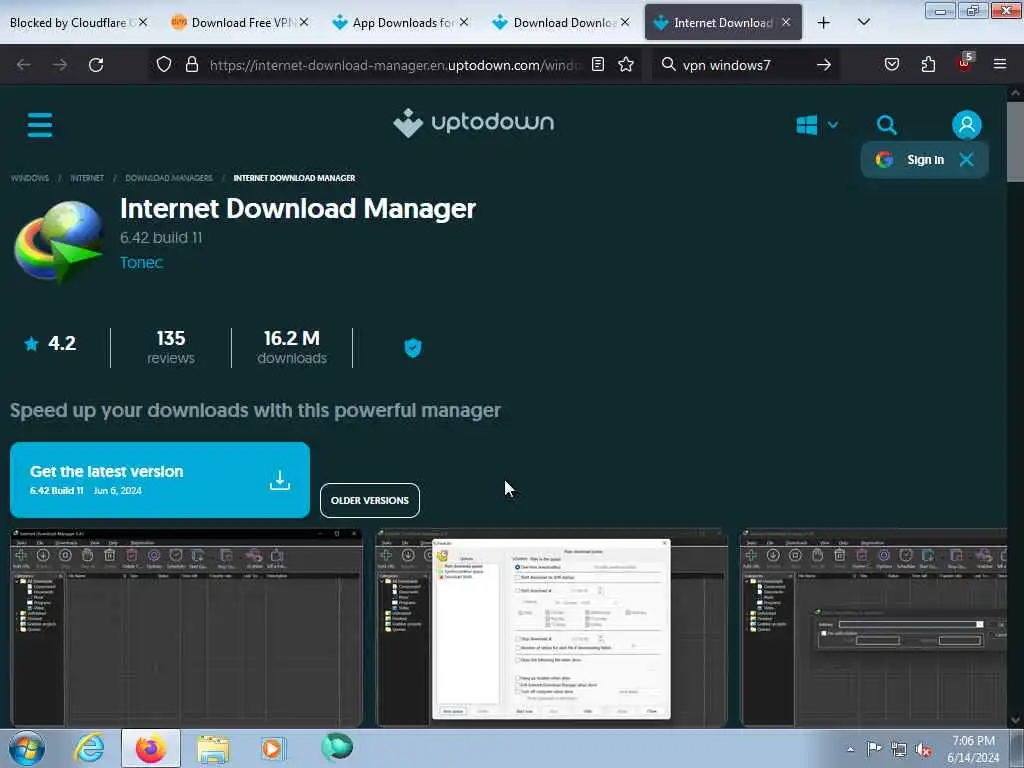The width and height of the screenshot is (1024, 768).
Task: Launch Internet Explorer from taskbar
Action: click(x=89, y=748)
